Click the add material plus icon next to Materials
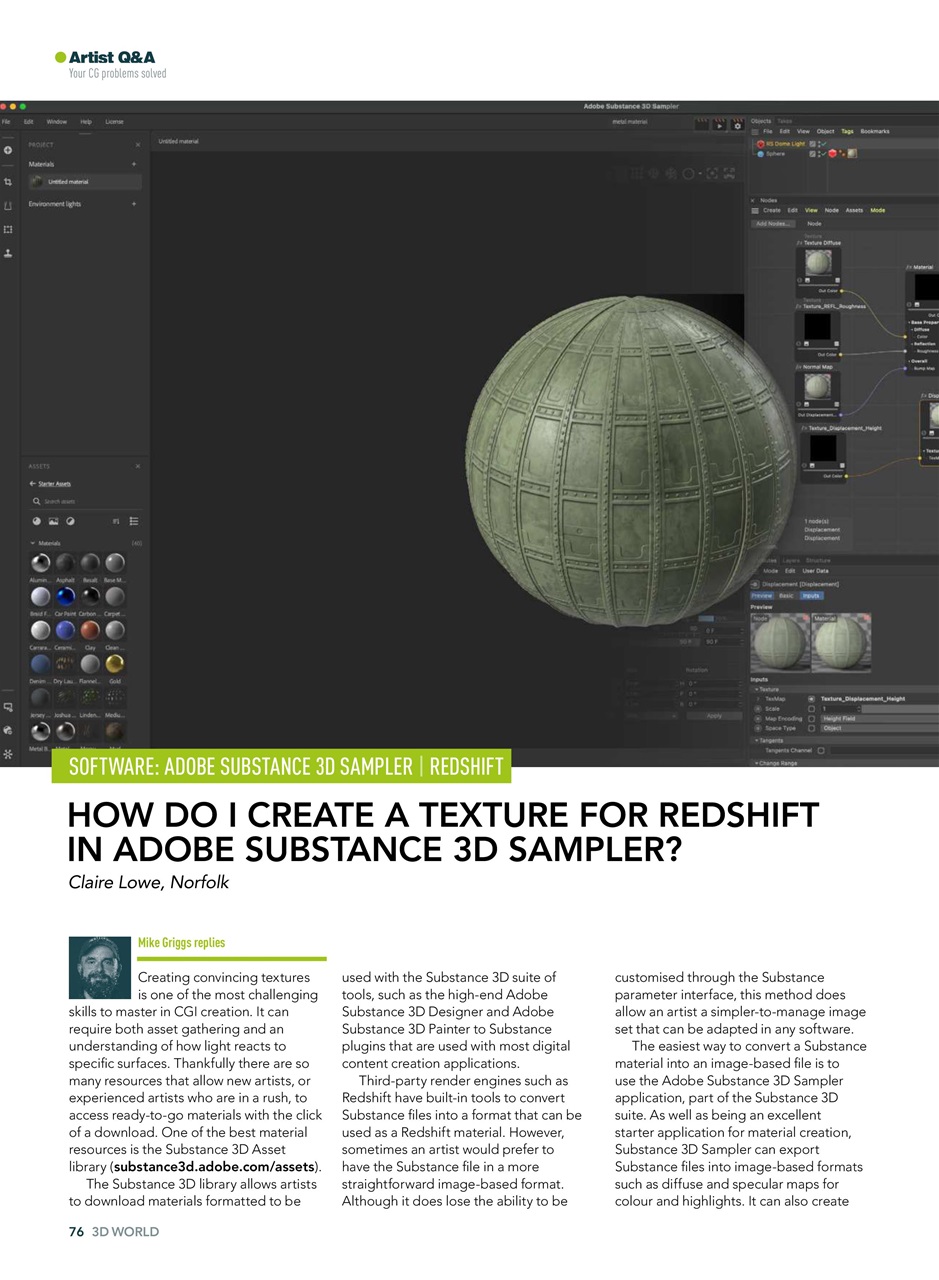Image resolution: width=939 pixels, height=1280 pixels. pyautogui.click(x=134, y=164)
